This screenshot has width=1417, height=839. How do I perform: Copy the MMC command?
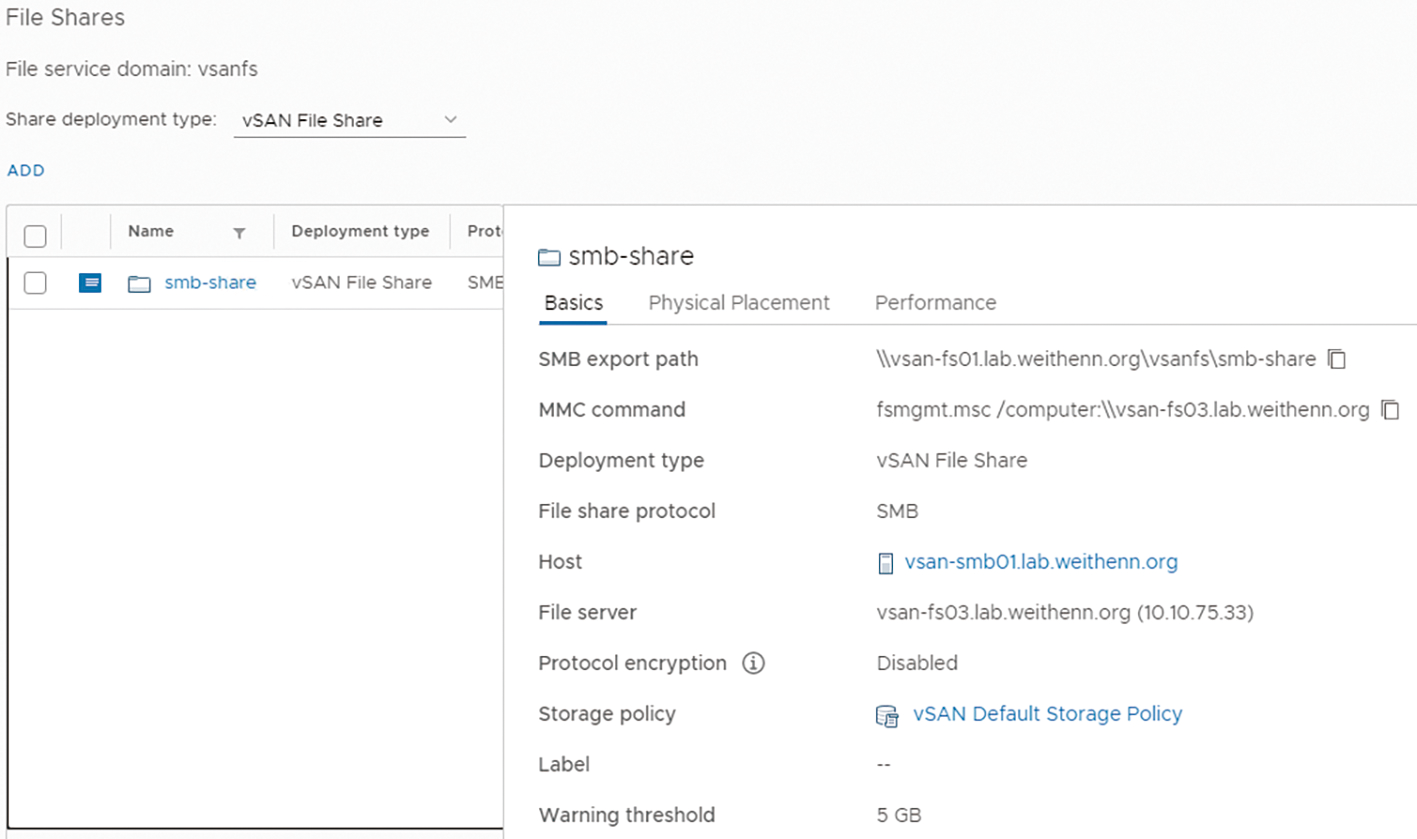coord(1389,410)
